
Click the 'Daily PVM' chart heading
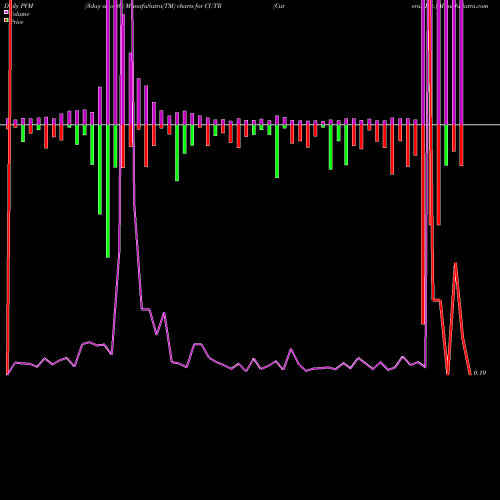[19, 6]
